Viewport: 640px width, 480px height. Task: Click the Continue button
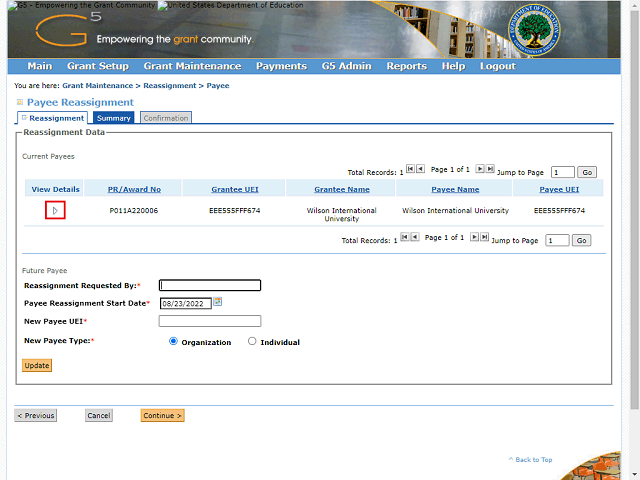[x=162, y=416]
